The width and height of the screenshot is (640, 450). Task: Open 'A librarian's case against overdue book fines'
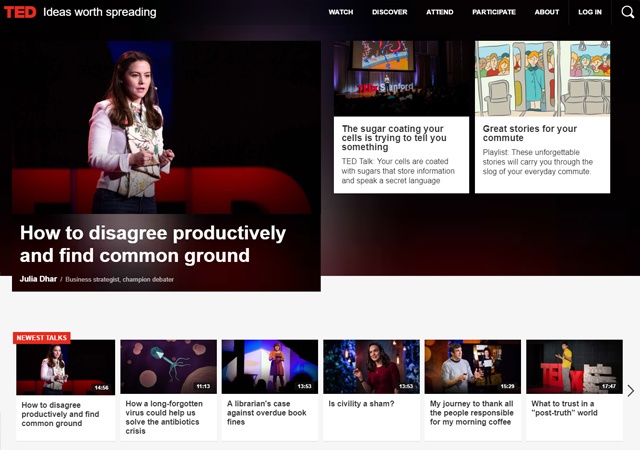pyautogui.click(x=267, y=412)
